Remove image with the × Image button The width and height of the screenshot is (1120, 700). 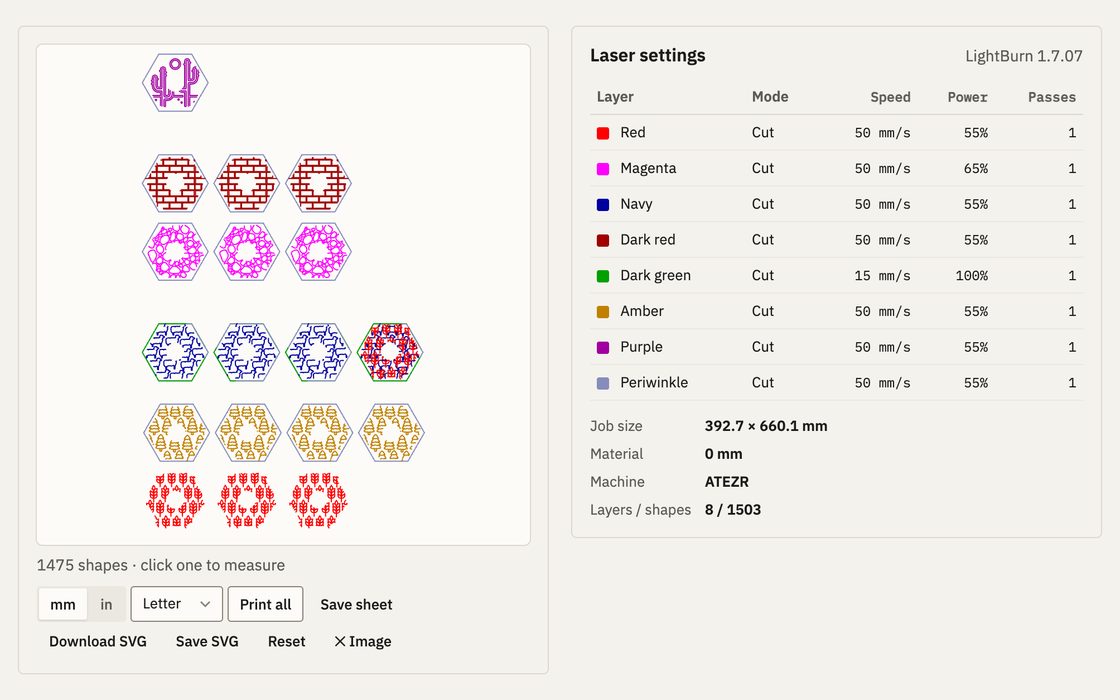tap(362, 641)
